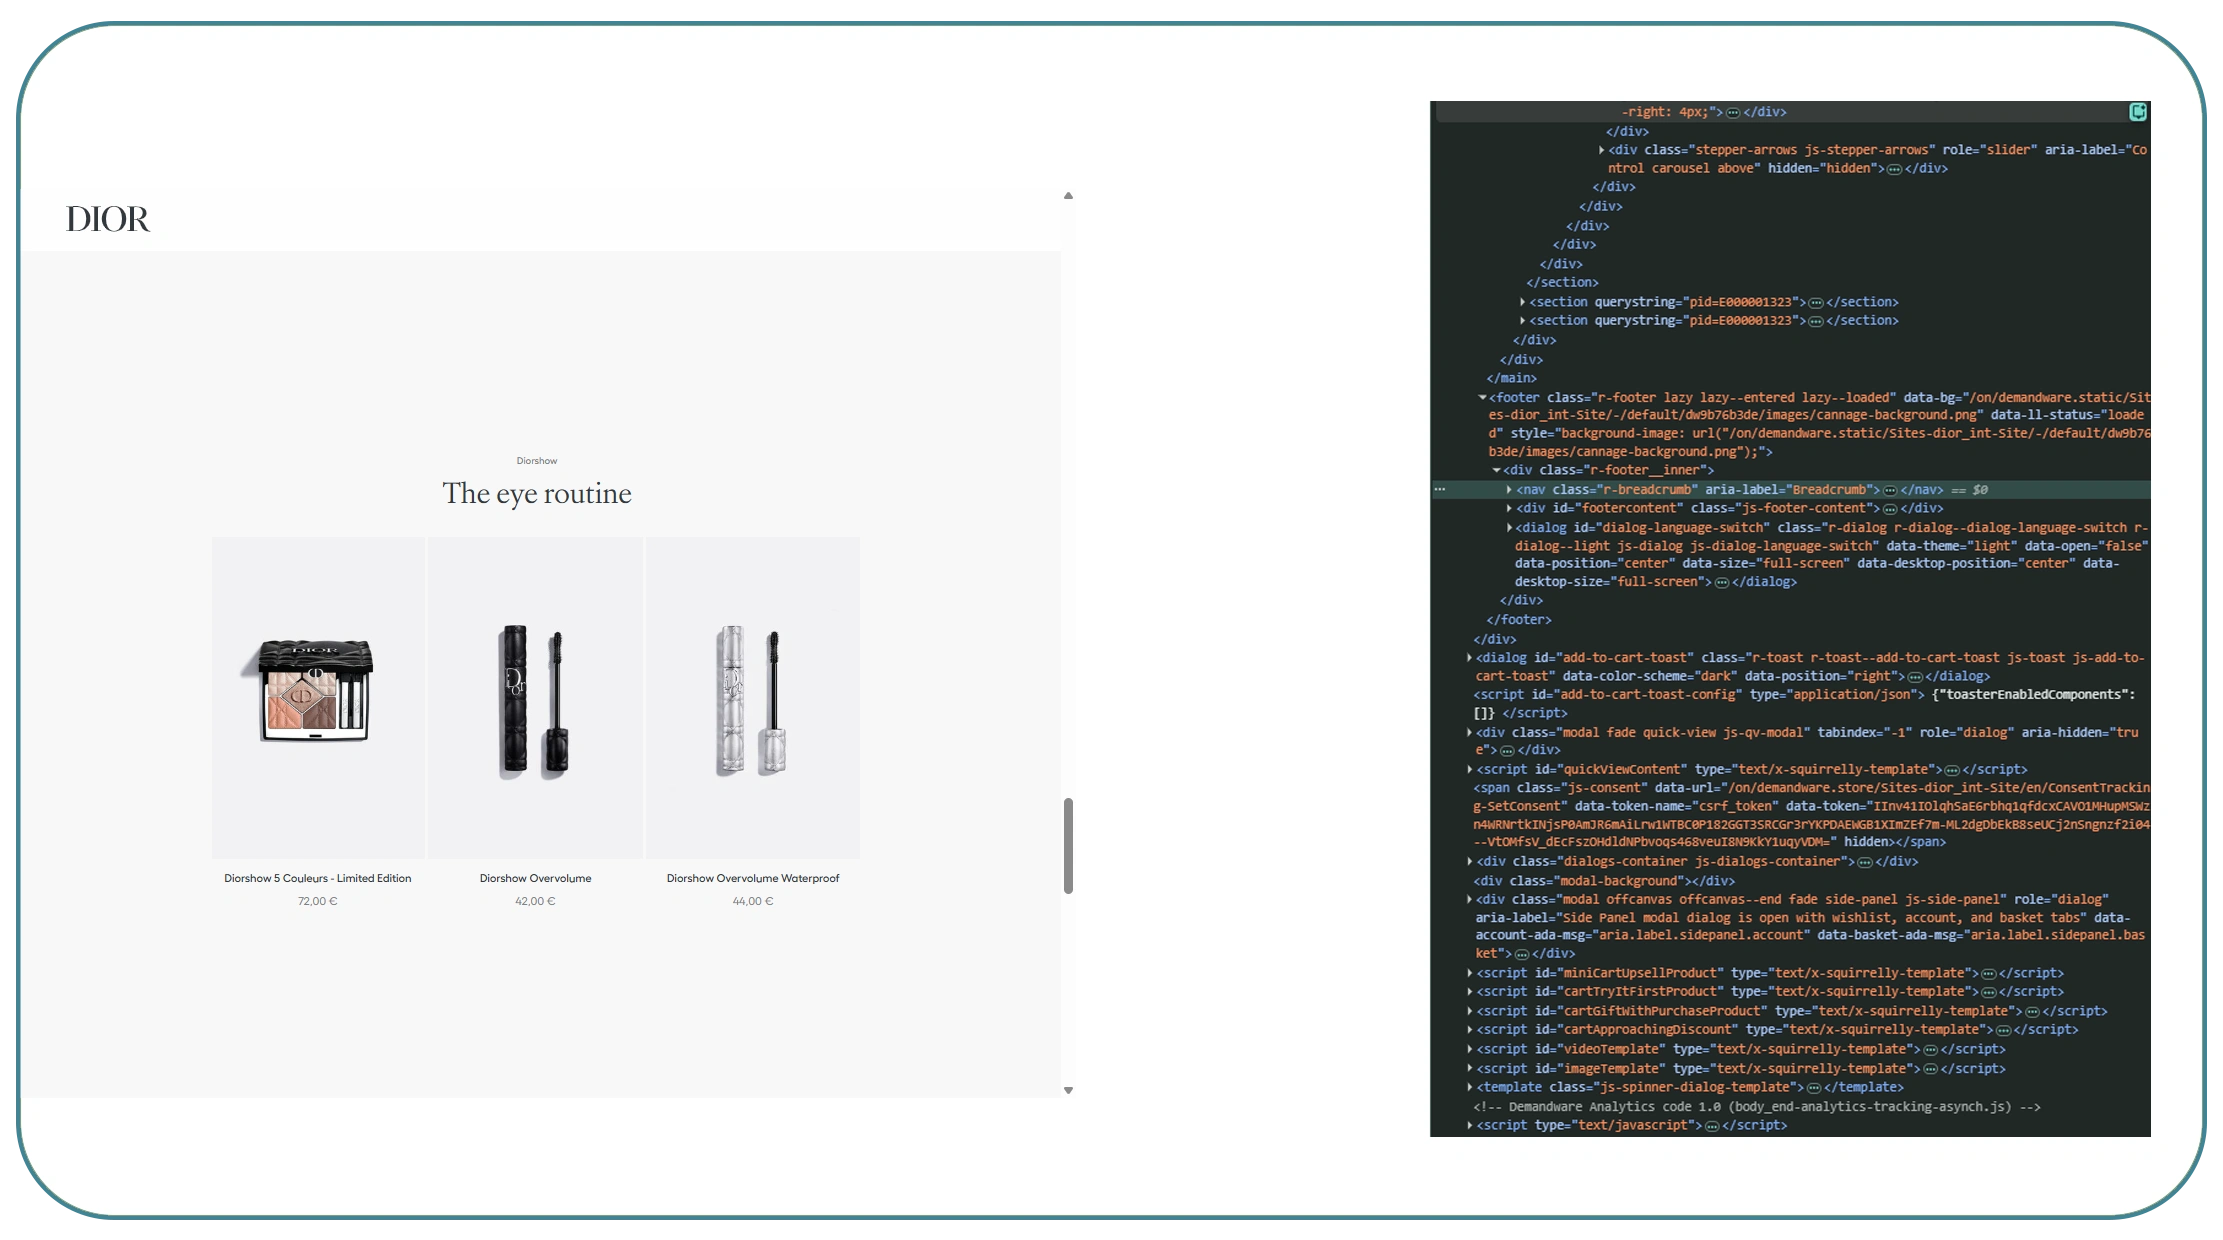Expand the cartTryItFirstProduct script node
The height and width of the screenshot is (1240, 2223).
tap(1469, 992)
